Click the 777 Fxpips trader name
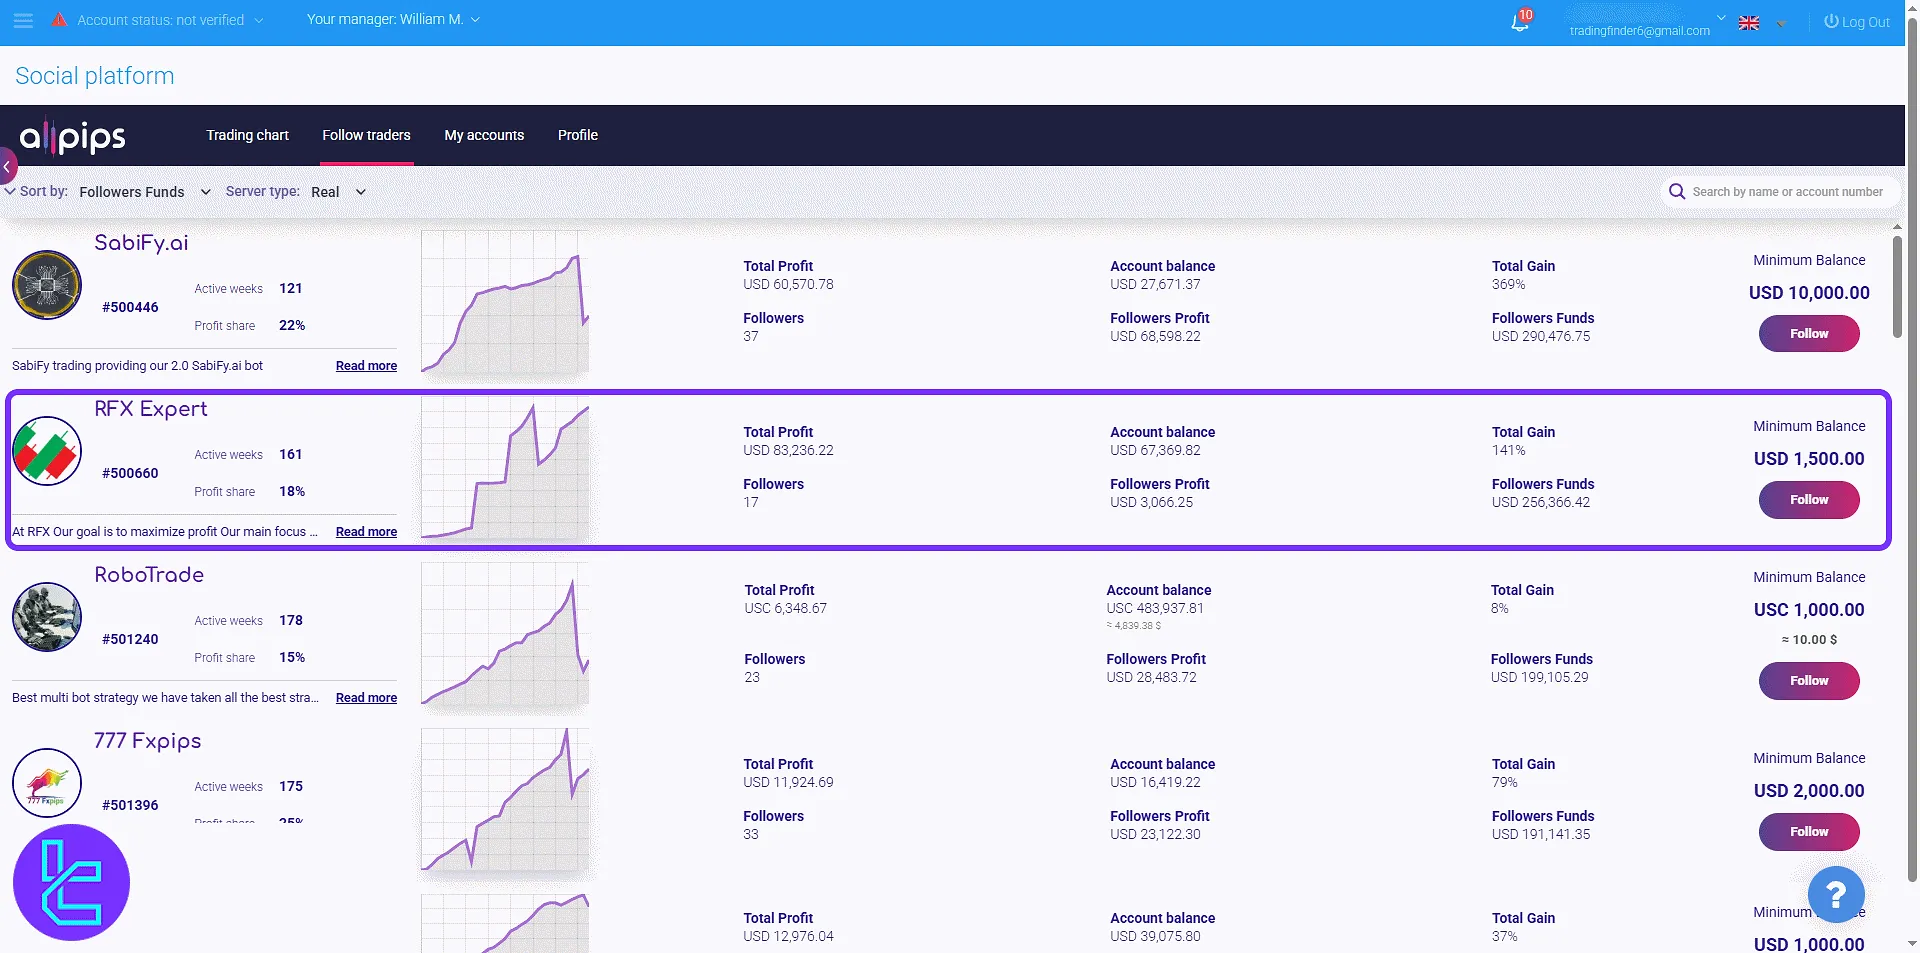This screenshot has height=953, width=1920. (x=148, y=741)
